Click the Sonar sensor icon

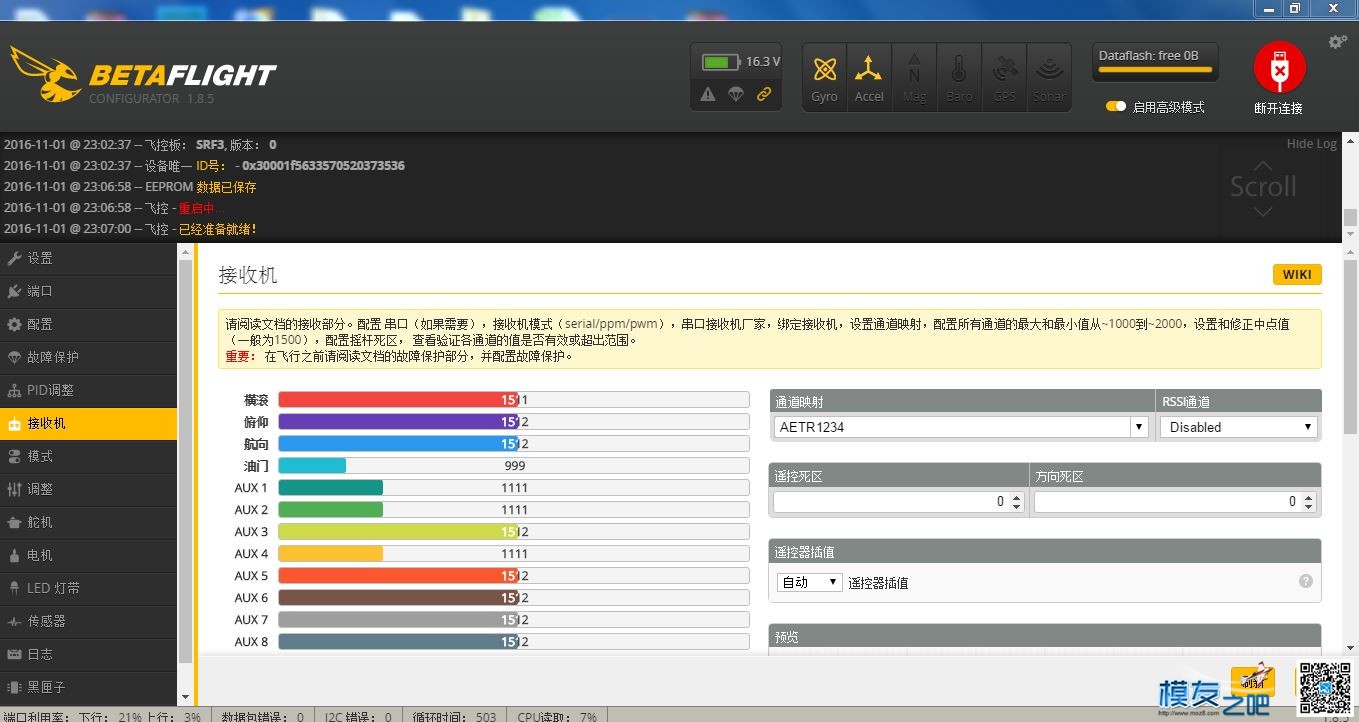point(1049,77)
